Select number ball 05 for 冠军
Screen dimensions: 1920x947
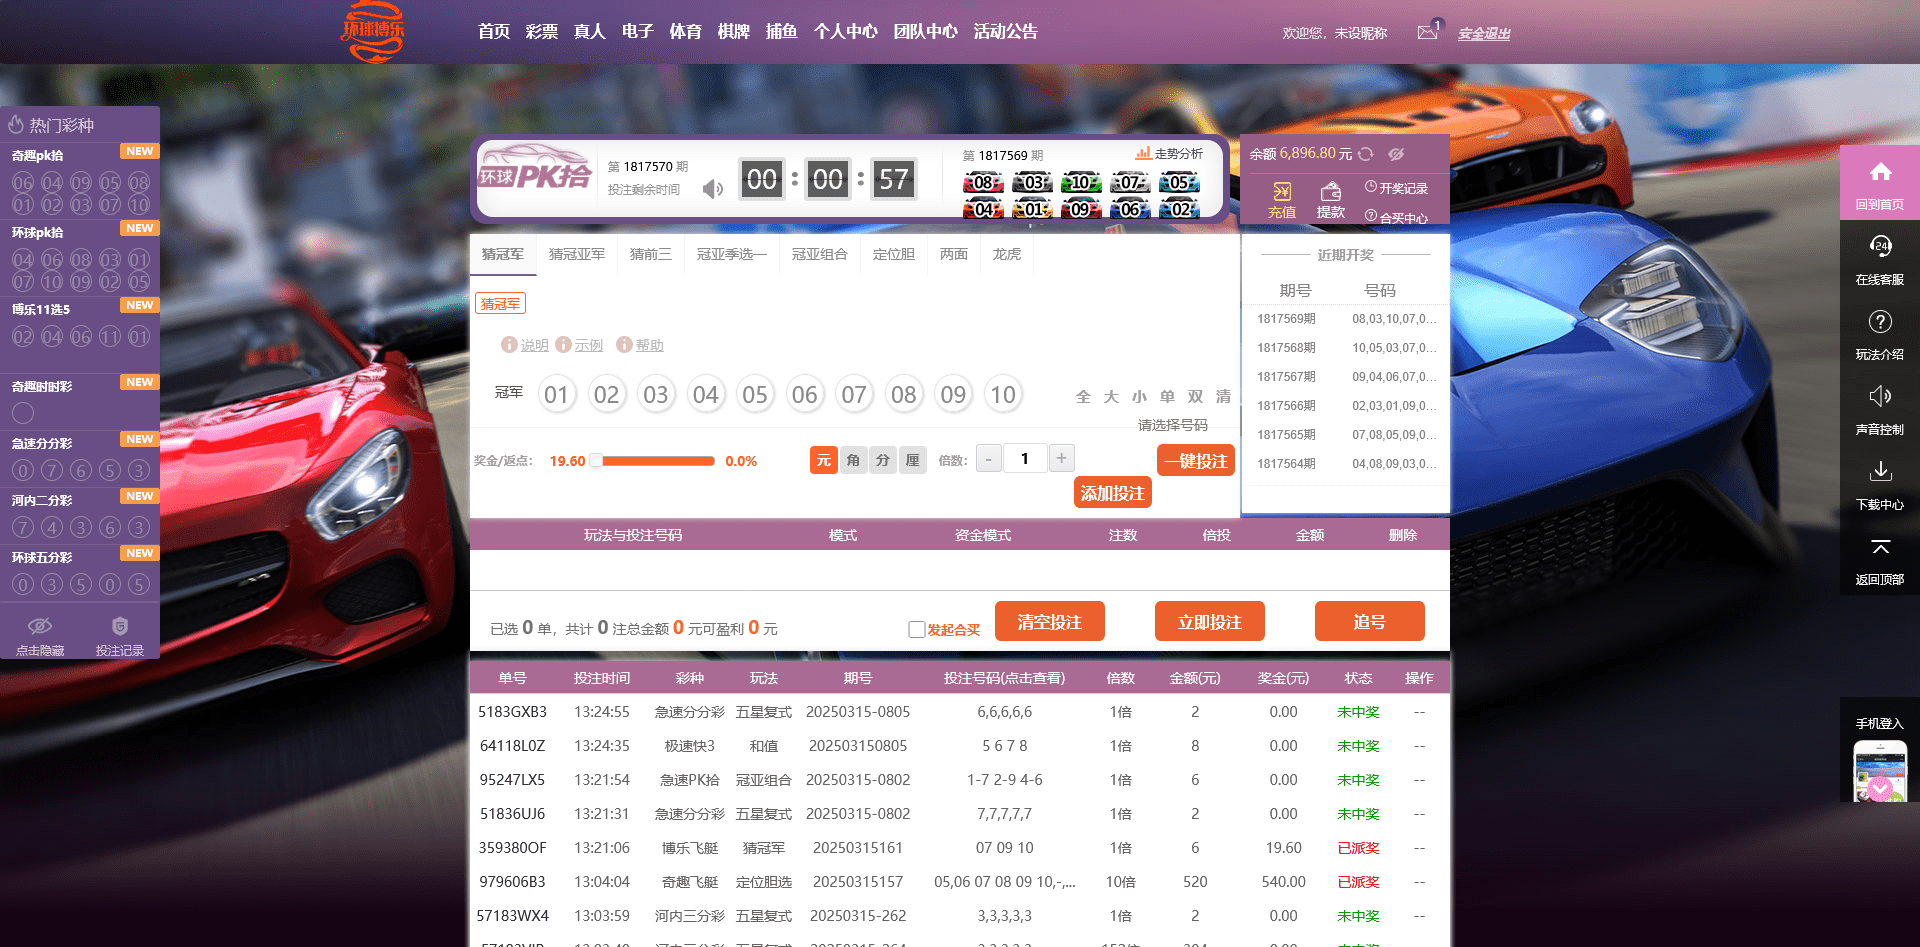click(x=755, y=394)
